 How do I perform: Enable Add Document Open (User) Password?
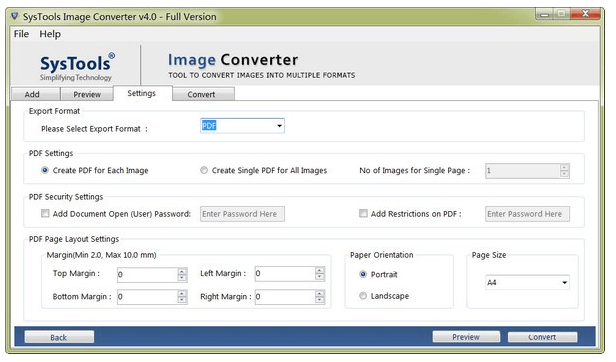[x=45, y=213]
